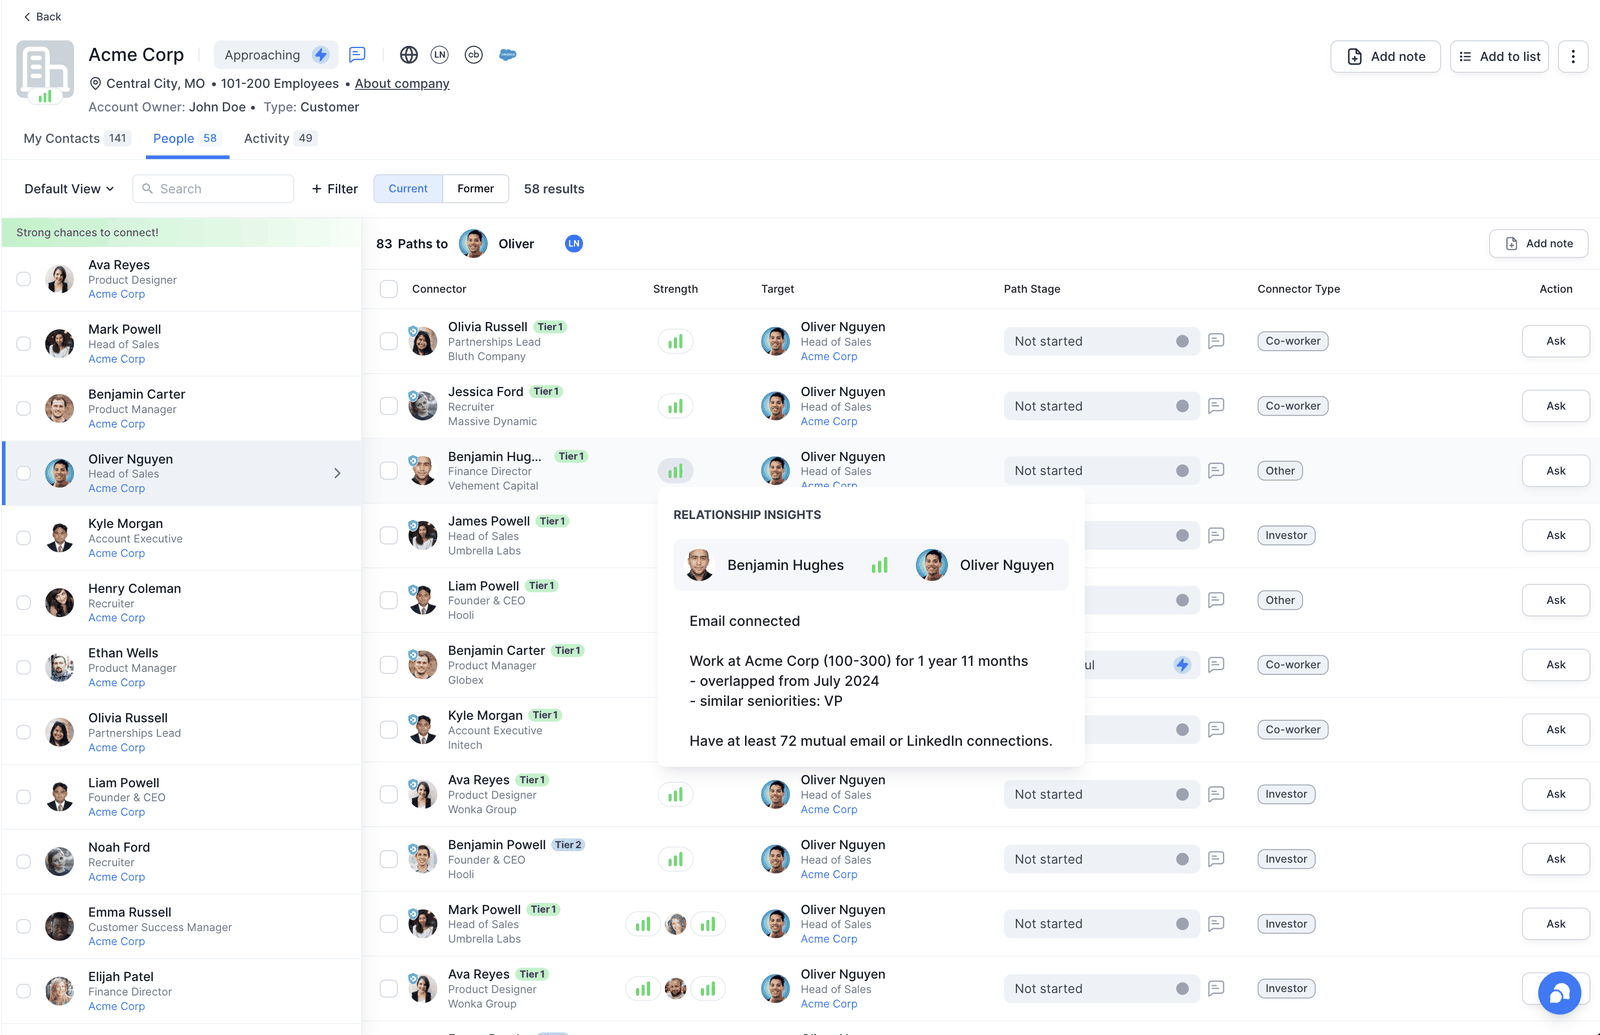
Task: Open the company website globe icon
Action: click(x=409, y=55)
